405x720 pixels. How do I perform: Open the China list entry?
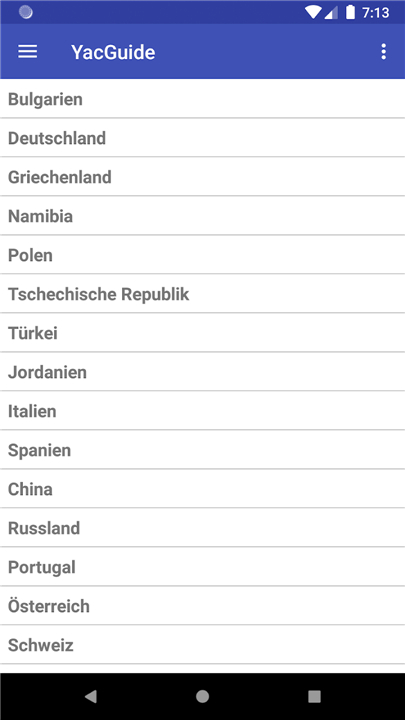click(202, 489)
